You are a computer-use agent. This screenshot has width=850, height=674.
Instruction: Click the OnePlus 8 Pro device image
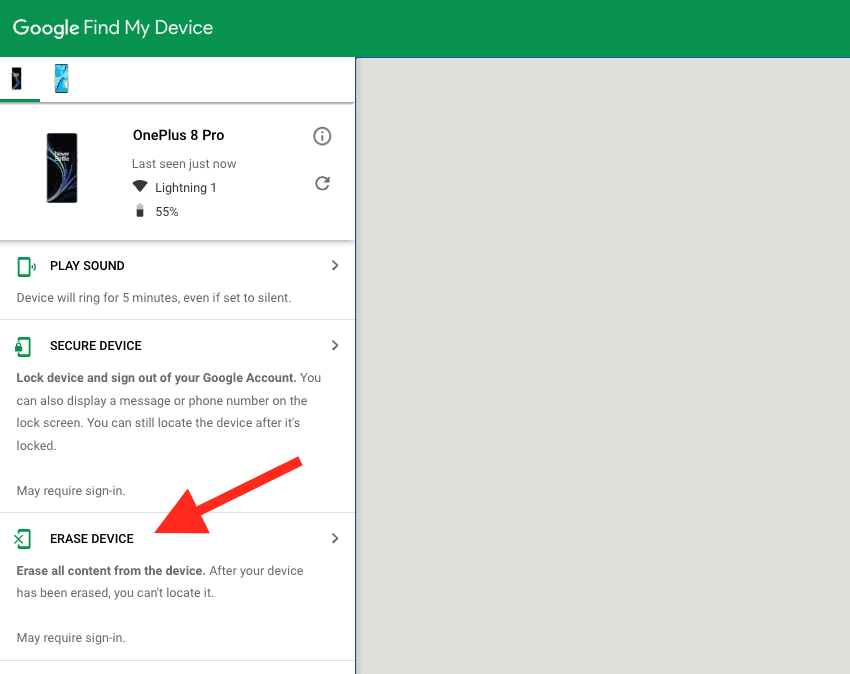pyautogui.click(x=62, y=168)
